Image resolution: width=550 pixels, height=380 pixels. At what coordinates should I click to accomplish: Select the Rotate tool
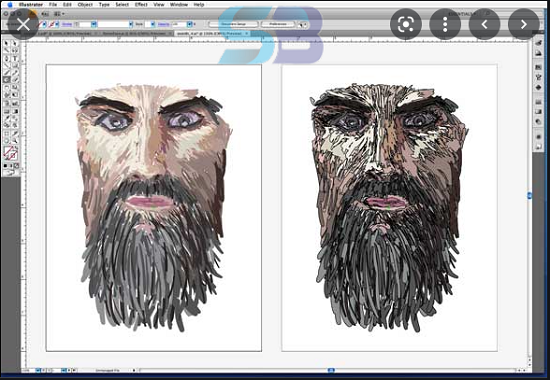point(6,88)
